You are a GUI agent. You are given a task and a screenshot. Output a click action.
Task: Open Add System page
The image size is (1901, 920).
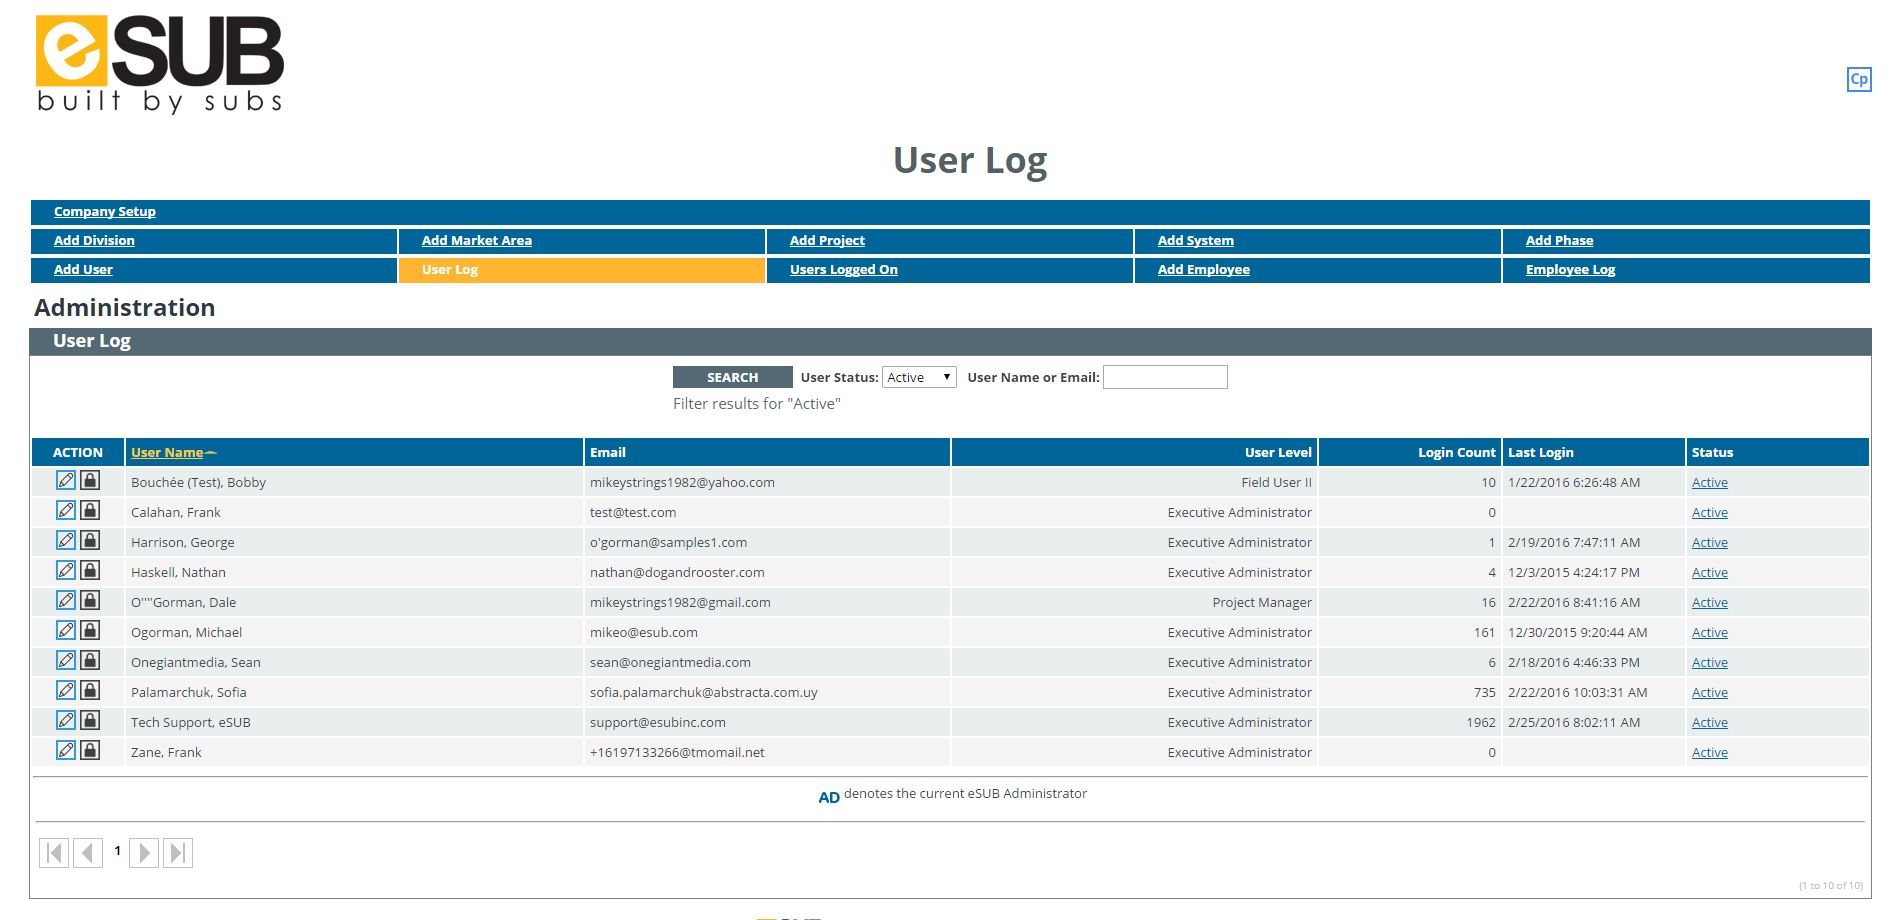tap(1196, 240)
